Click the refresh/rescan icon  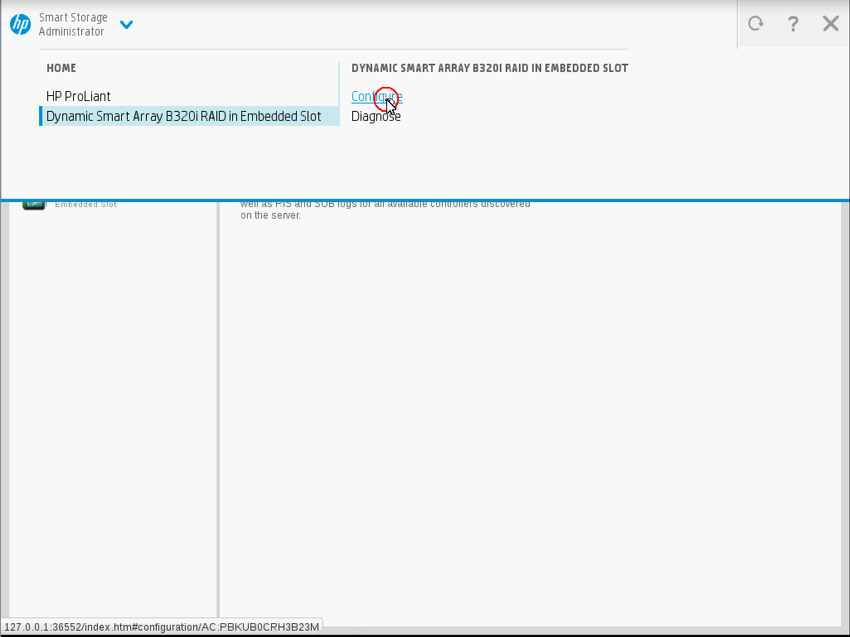tap(755, 24)
